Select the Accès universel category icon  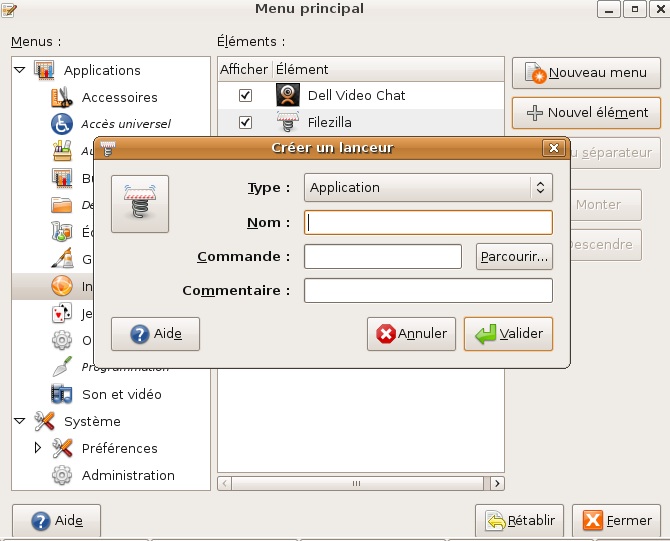point(62,124)
